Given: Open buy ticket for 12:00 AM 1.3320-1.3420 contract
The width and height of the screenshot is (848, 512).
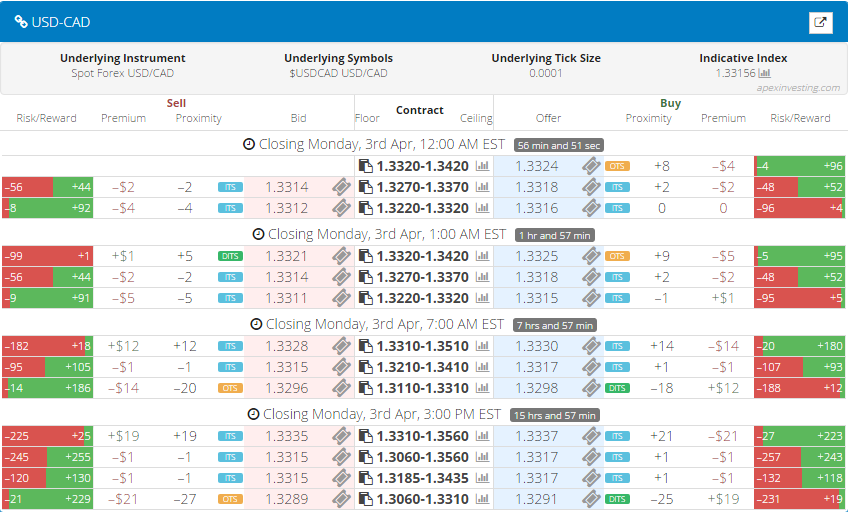Looking at the screenshot, I should (x=591, y=166).
